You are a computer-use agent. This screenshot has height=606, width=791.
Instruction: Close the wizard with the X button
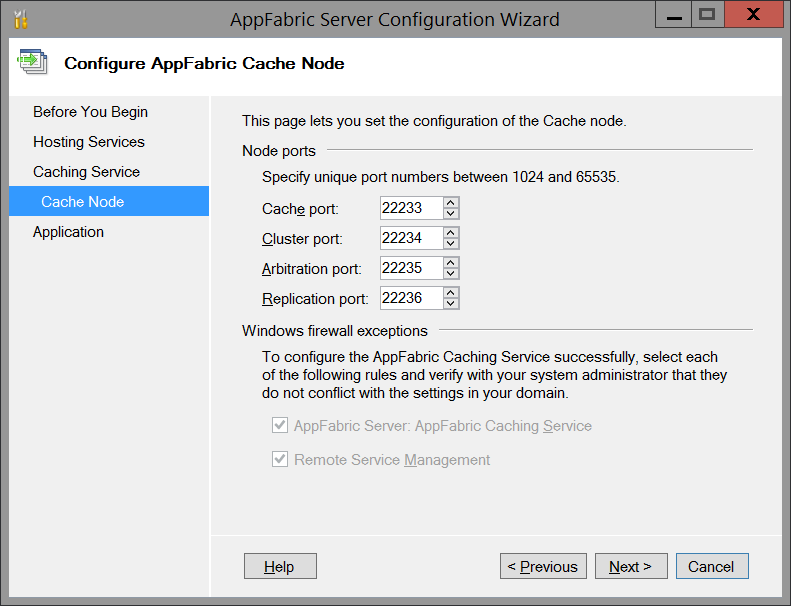(753, 15)
